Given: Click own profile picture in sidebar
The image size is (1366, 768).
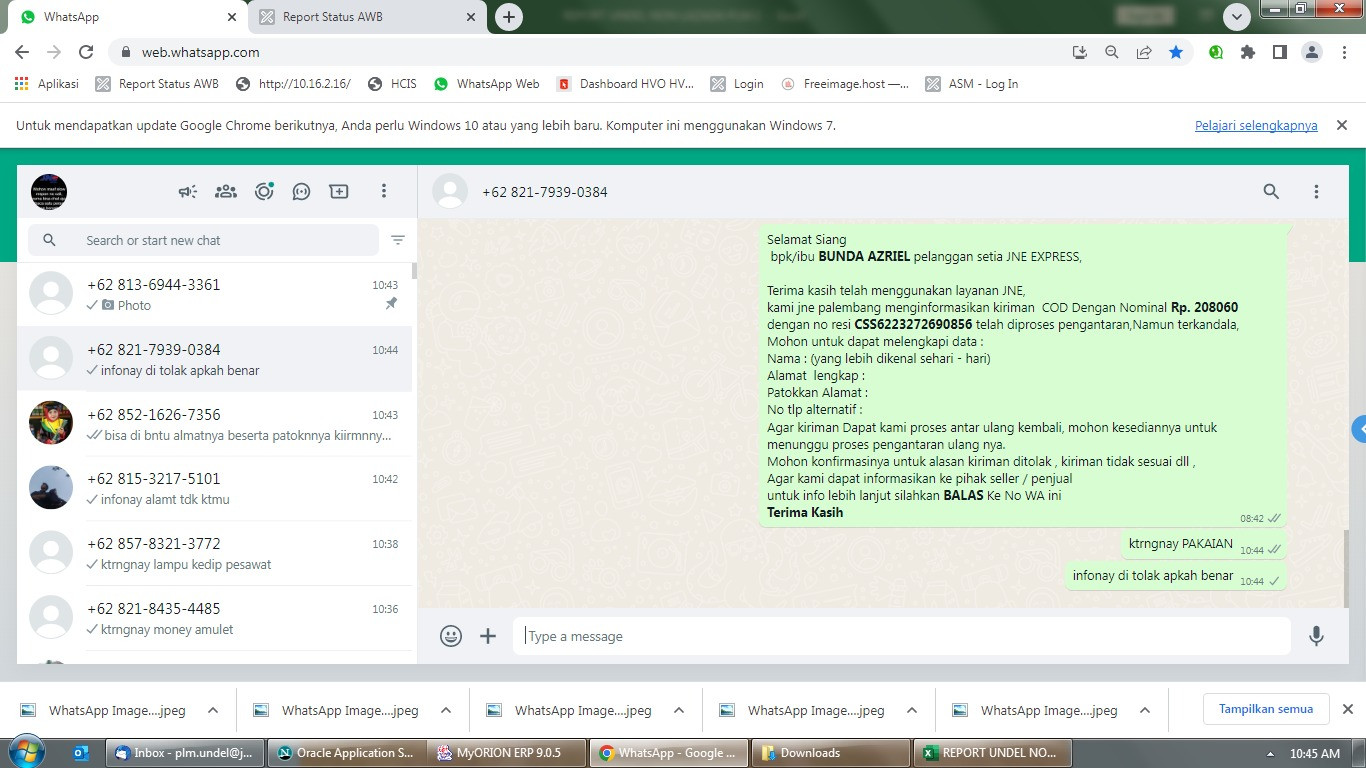Looking at the screenshot, I should click(x=49, y=191).
